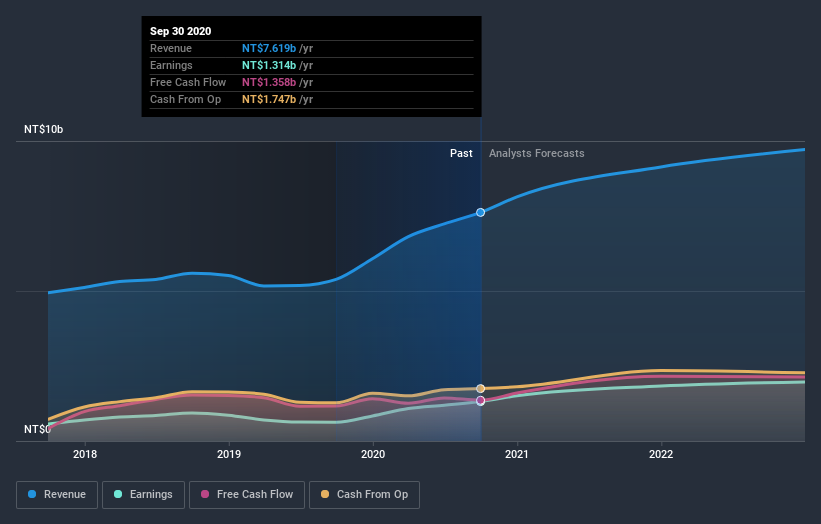Click the 2021 x-axis label
The width and height of the screenshot is (821, 524).
pos(517,454)
